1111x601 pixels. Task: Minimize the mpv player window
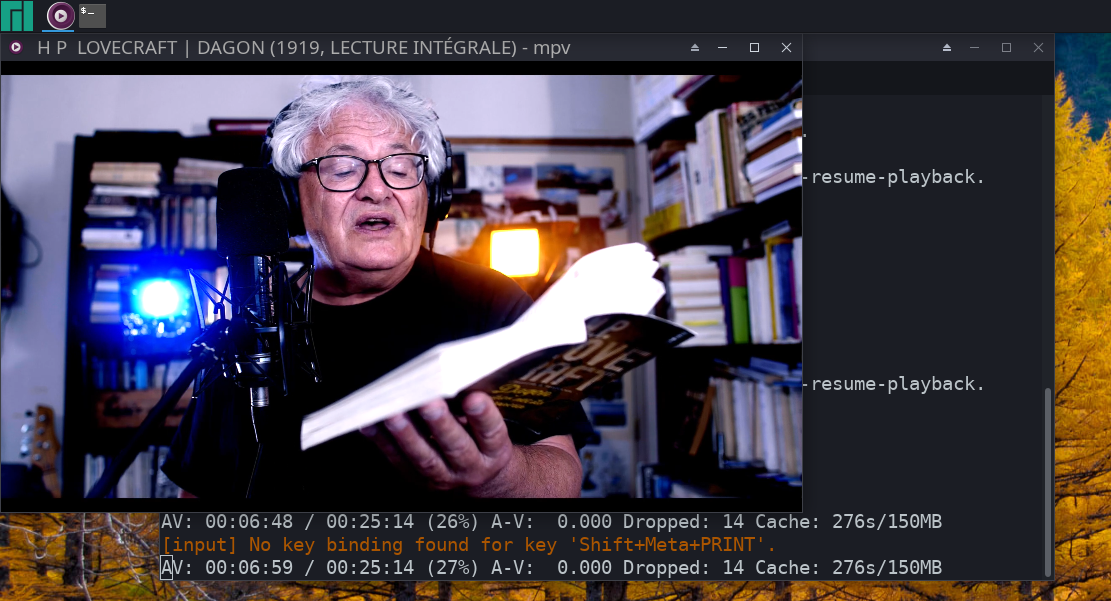[x=723, y=48]
